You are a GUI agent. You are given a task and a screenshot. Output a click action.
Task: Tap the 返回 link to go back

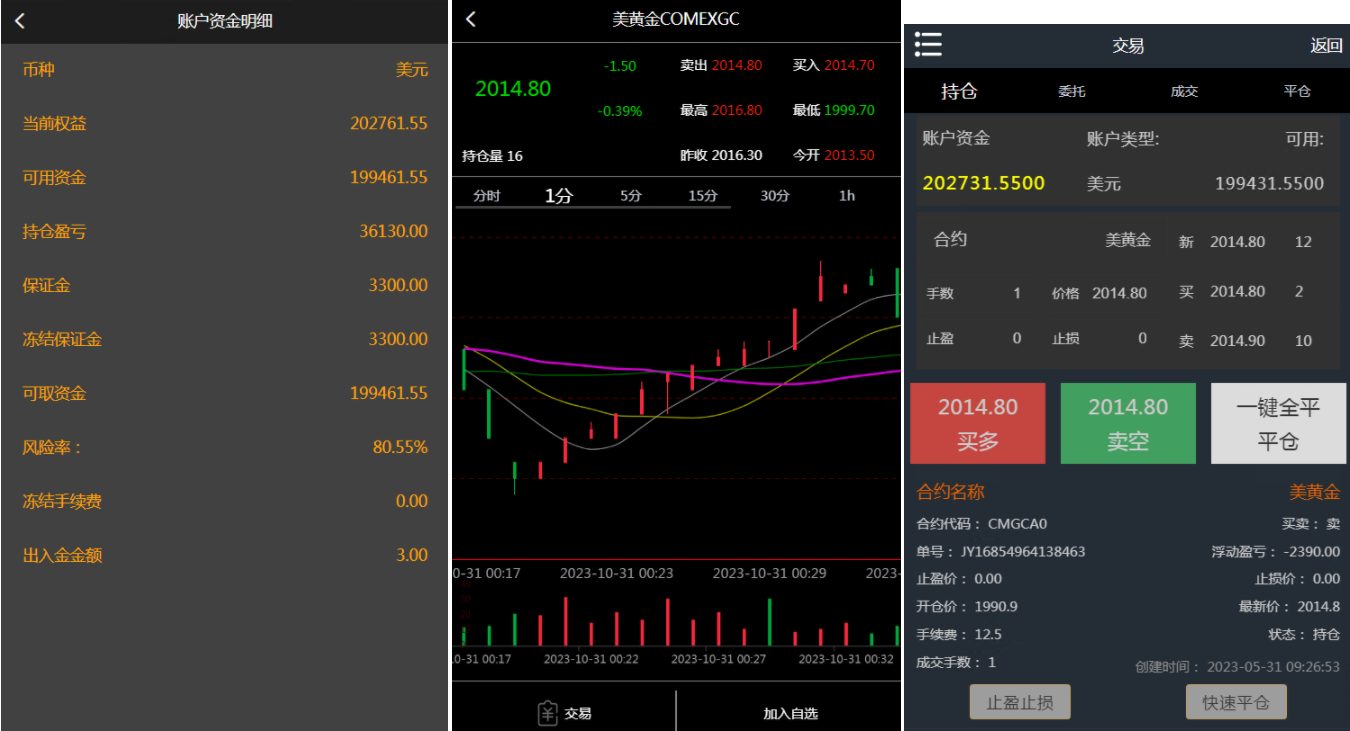point(1325,44)
